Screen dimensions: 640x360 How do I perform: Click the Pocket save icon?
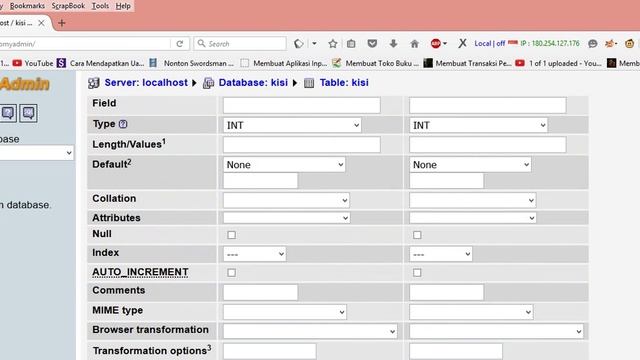point(372,43)
